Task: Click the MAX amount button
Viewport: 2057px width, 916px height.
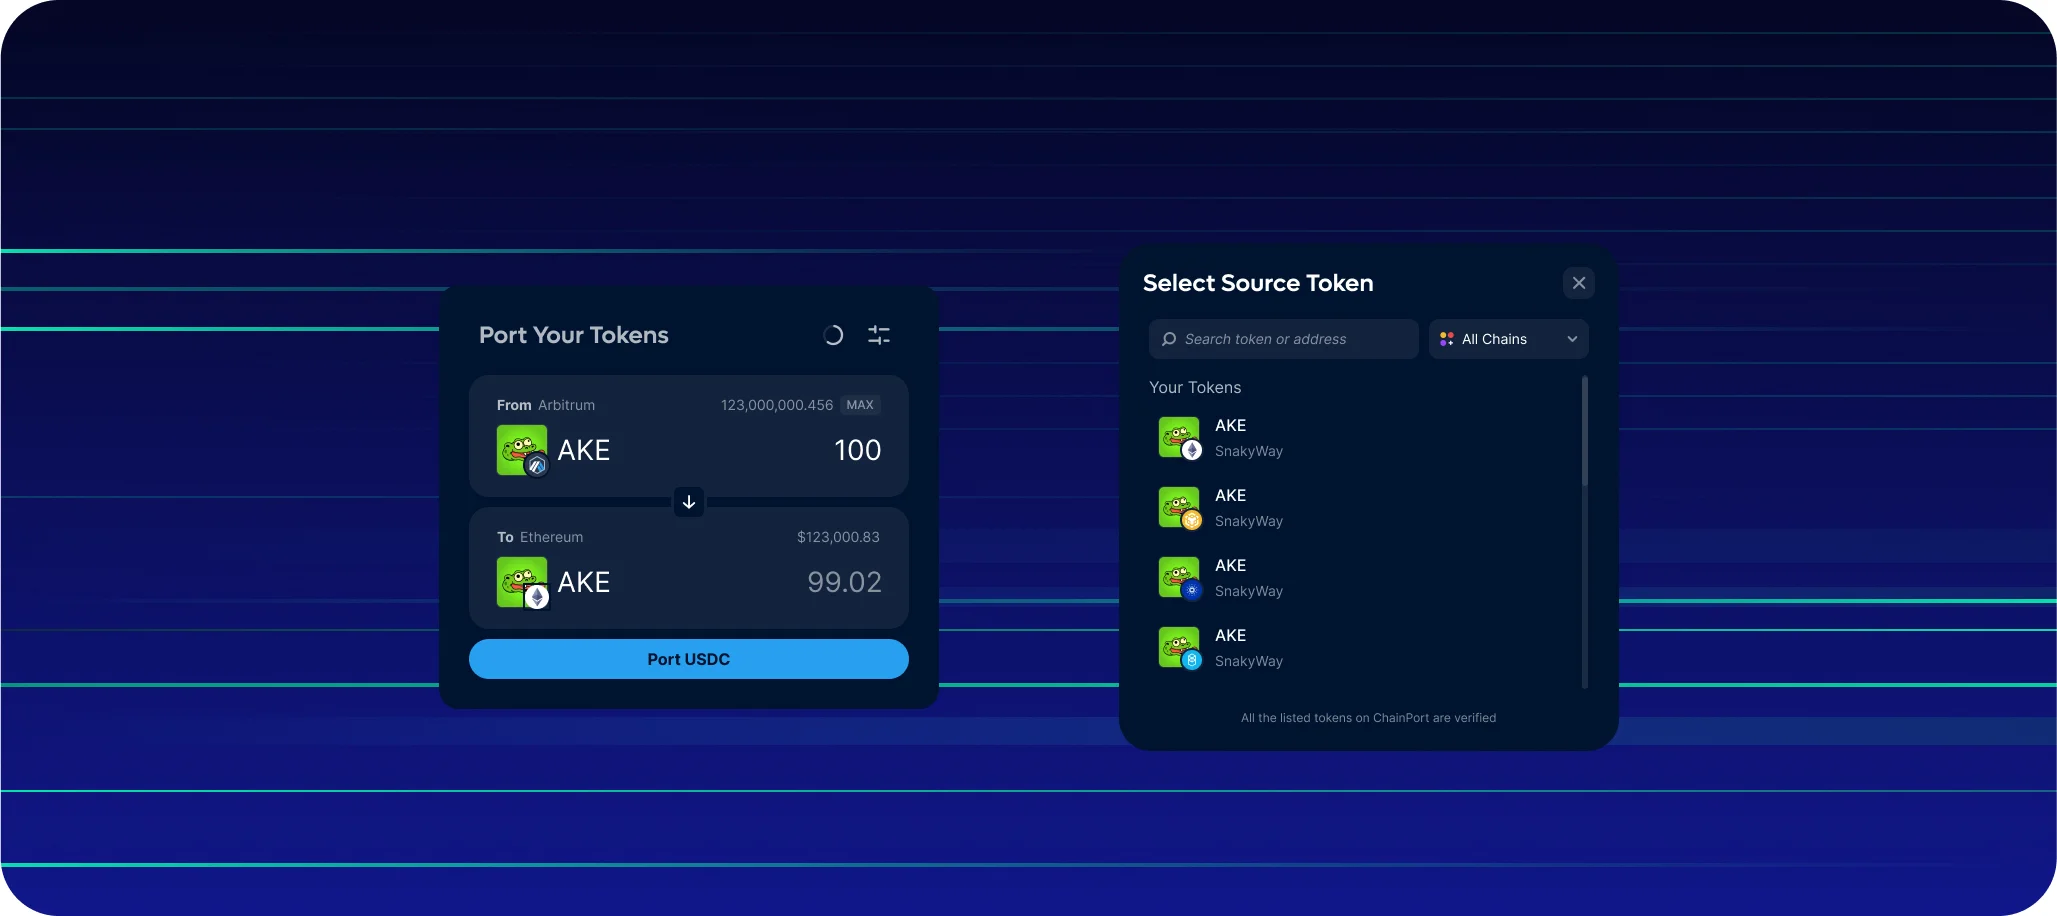Action: coord(860,405)
